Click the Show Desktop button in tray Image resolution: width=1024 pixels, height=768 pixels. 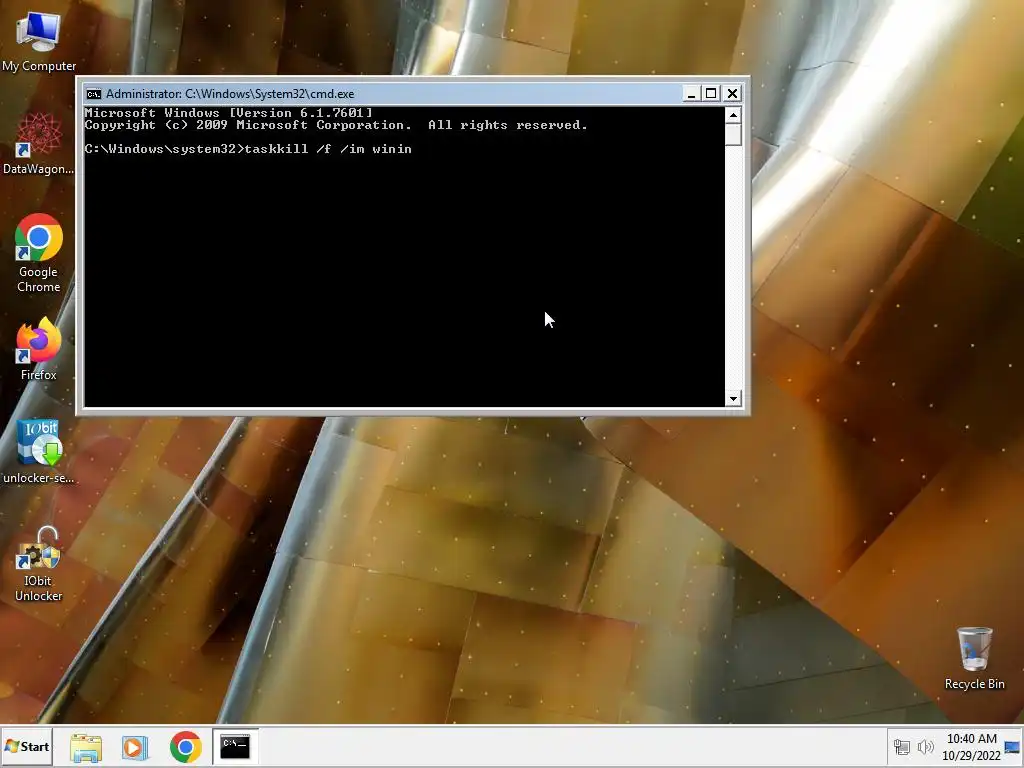point(1013,747)
